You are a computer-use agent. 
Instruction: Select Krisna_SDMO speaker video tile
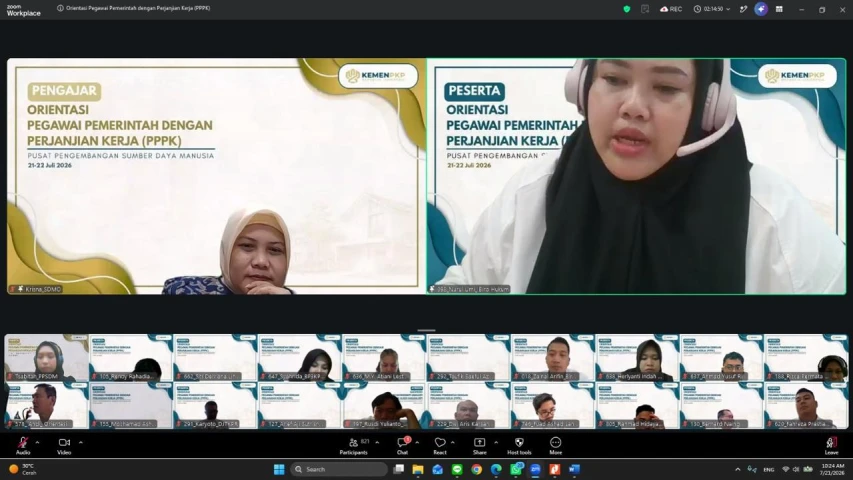coord(216,176)
